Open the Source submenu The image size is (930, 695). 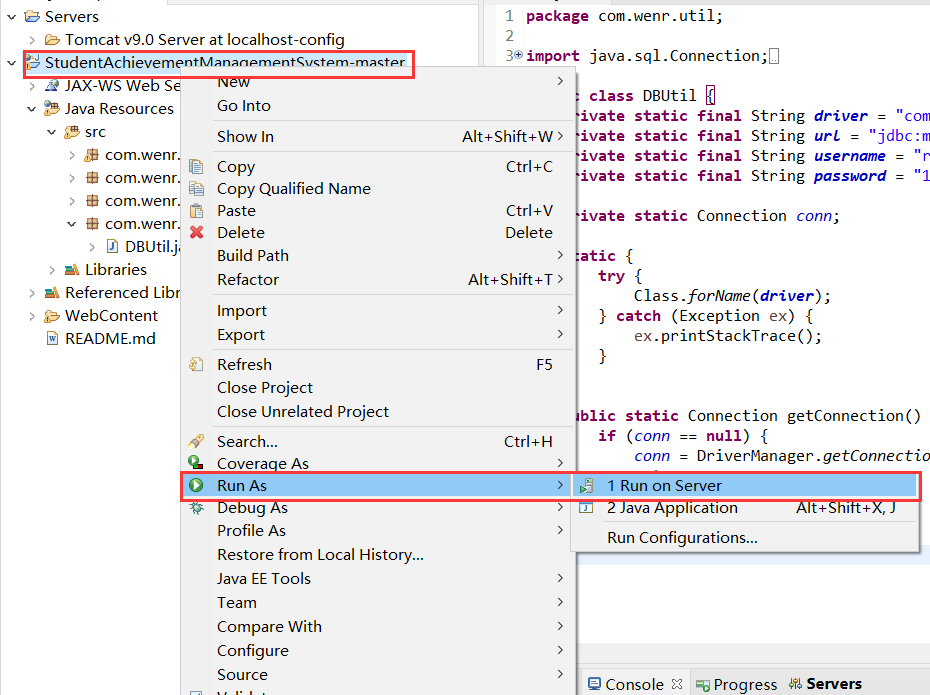tap(377, 674)
